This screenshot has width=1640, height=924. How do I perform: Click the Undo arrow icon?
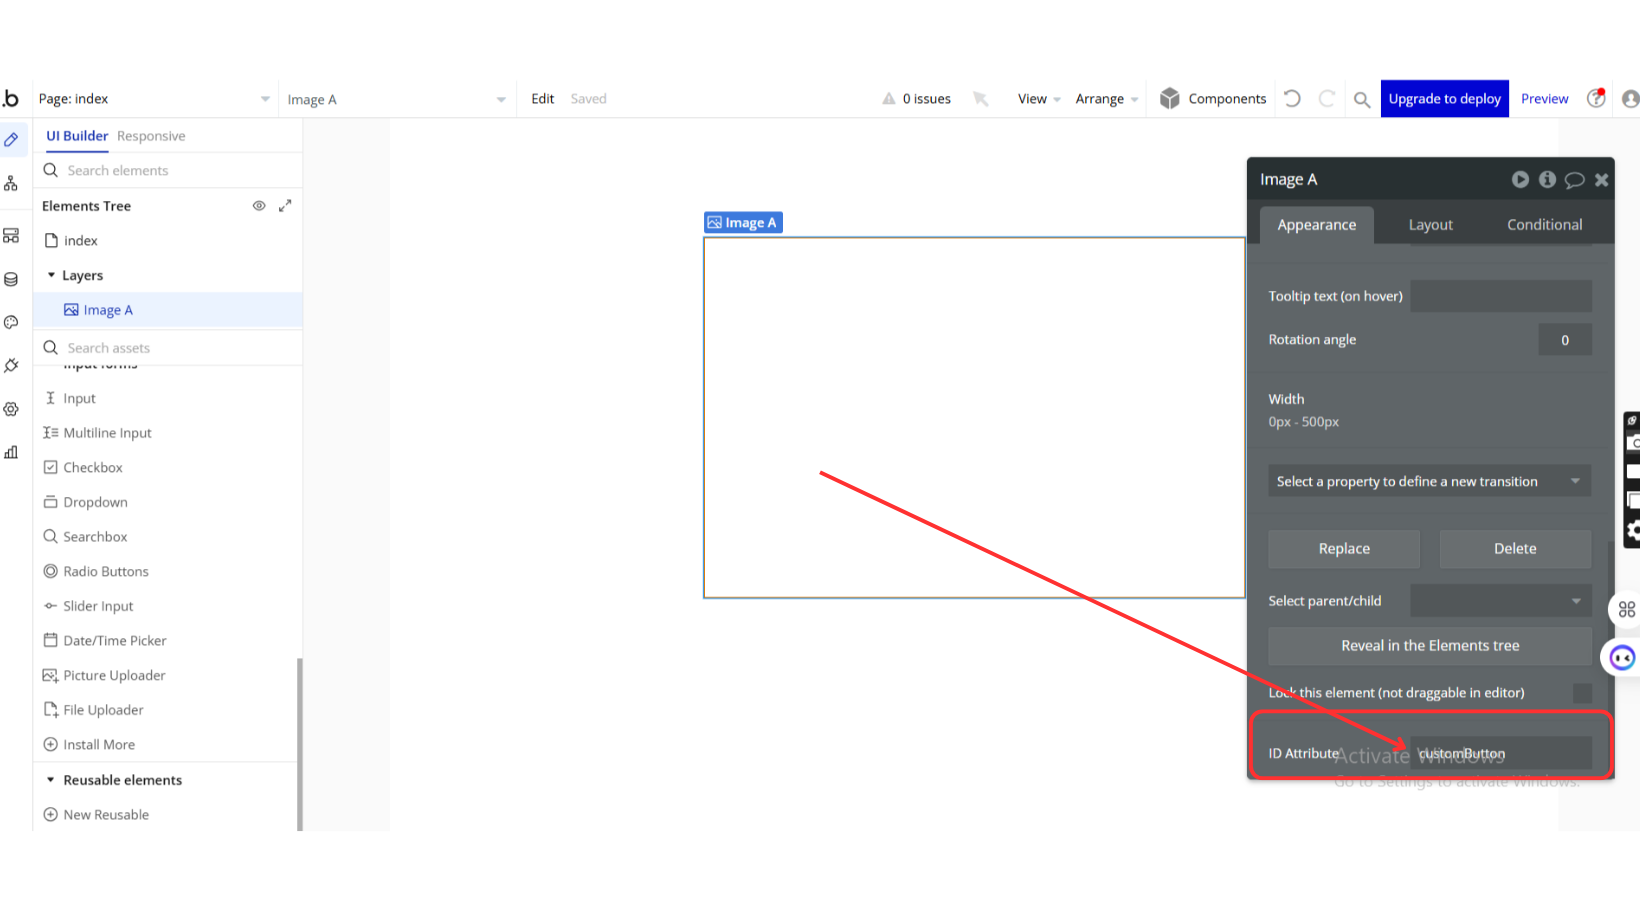pyautogui.click(x=1292, y=98)
